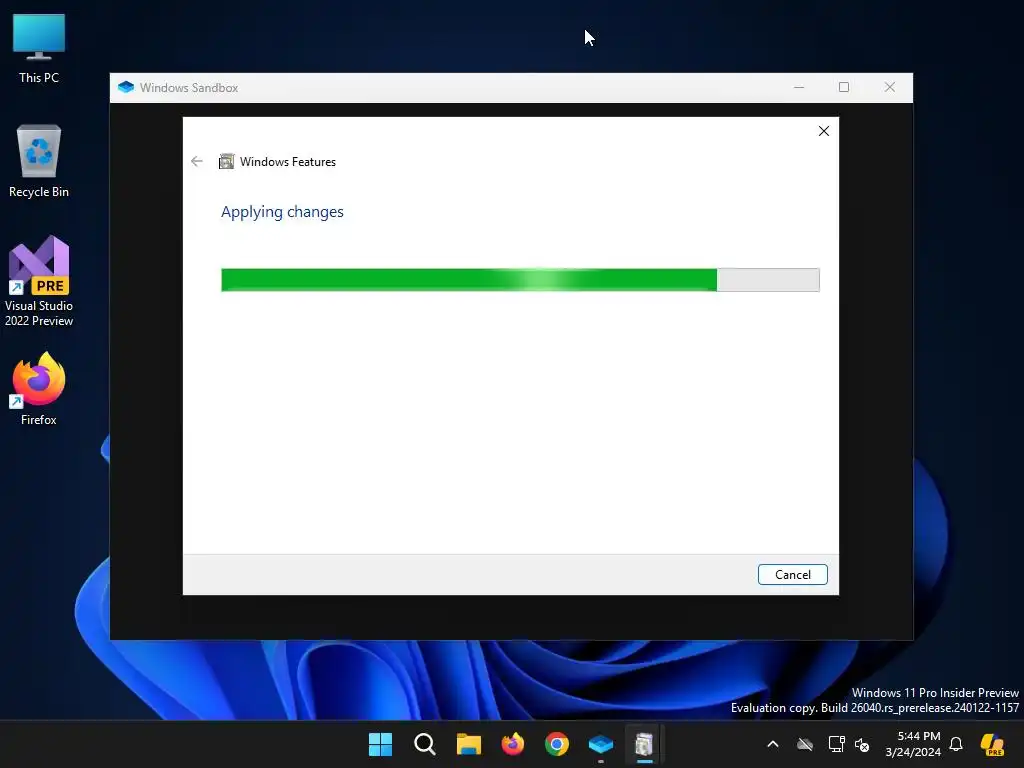Open File Explorer from taskbar
1024x768 pixels.
coord(468,744)
